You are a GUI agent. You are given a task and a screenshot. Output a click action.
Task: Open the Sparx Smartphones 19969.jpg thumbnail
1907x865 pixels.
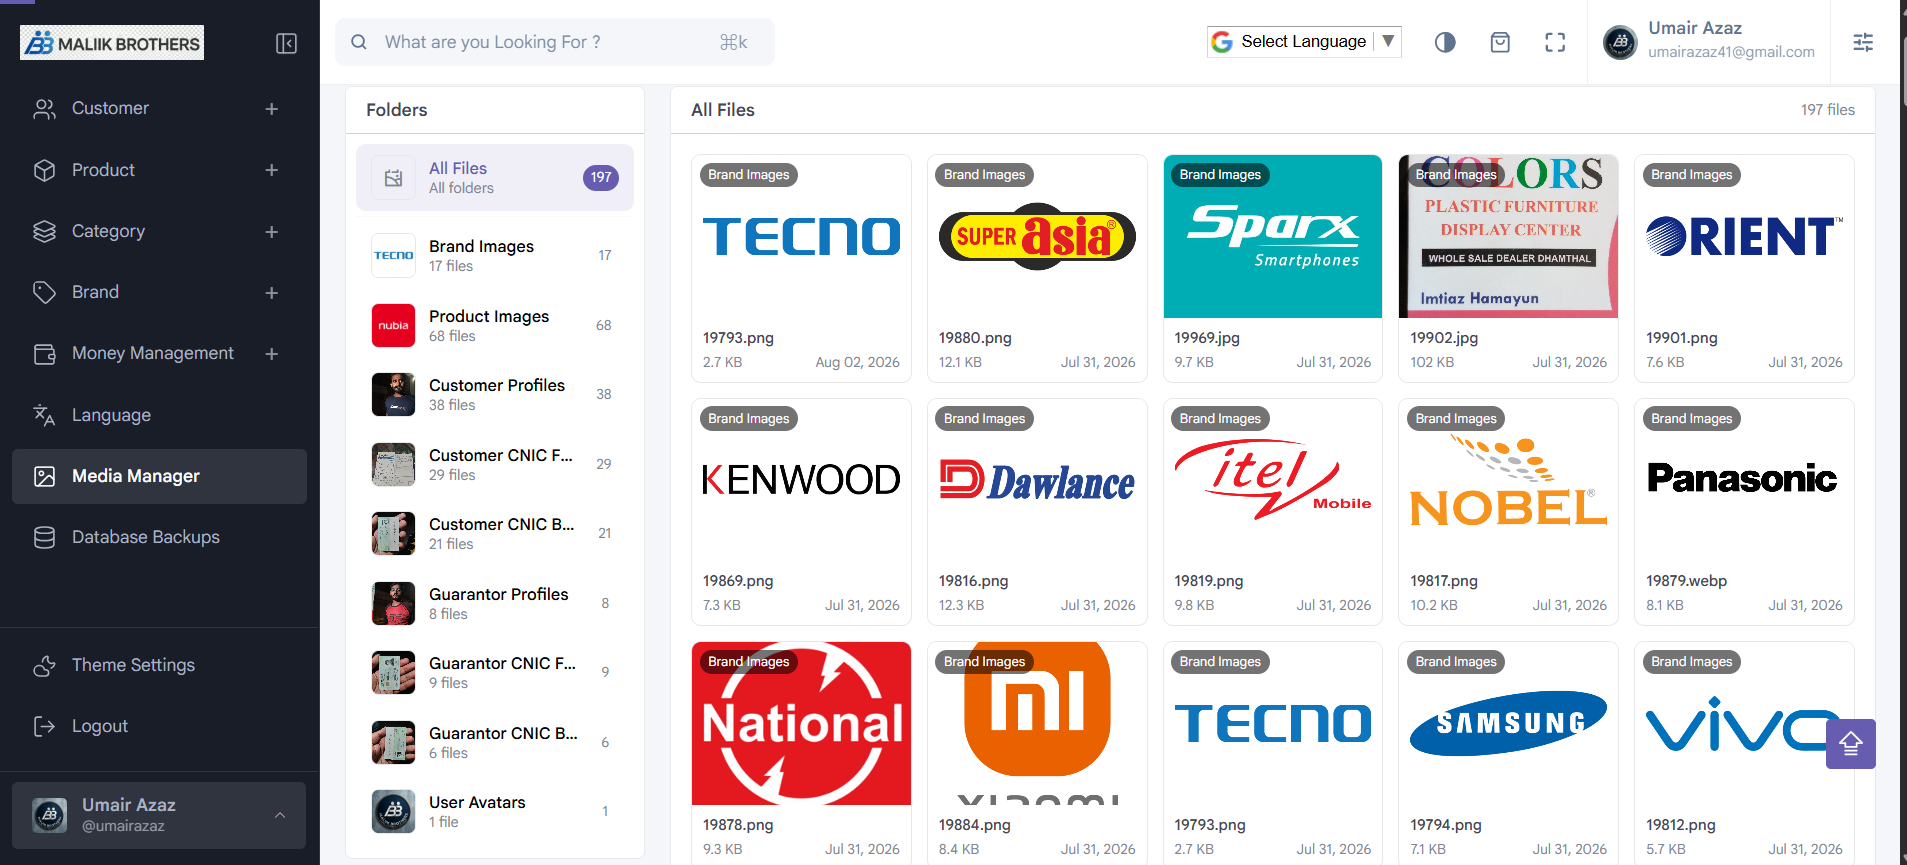click(1273, 237)
